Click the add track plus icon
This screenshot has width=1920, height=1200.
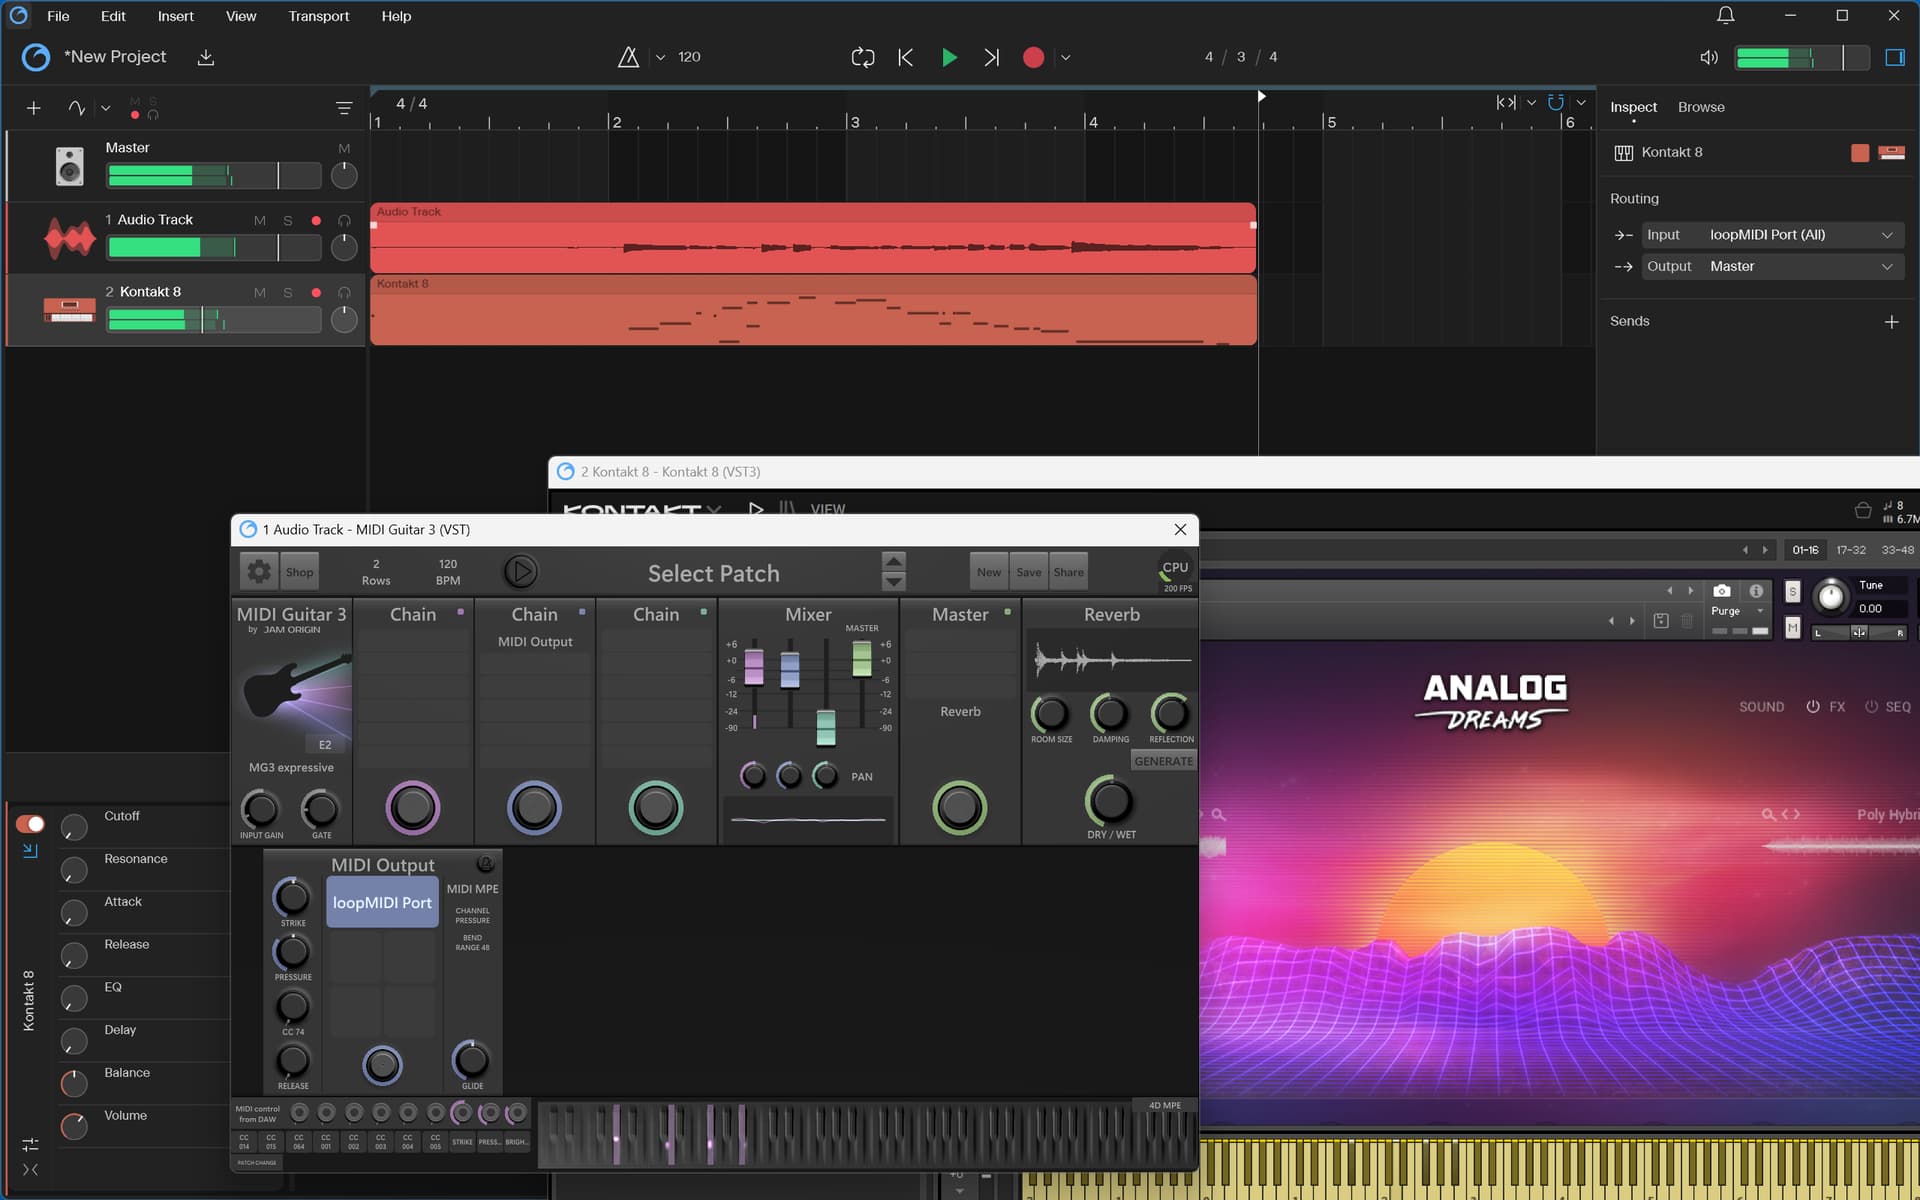[33, 108]
